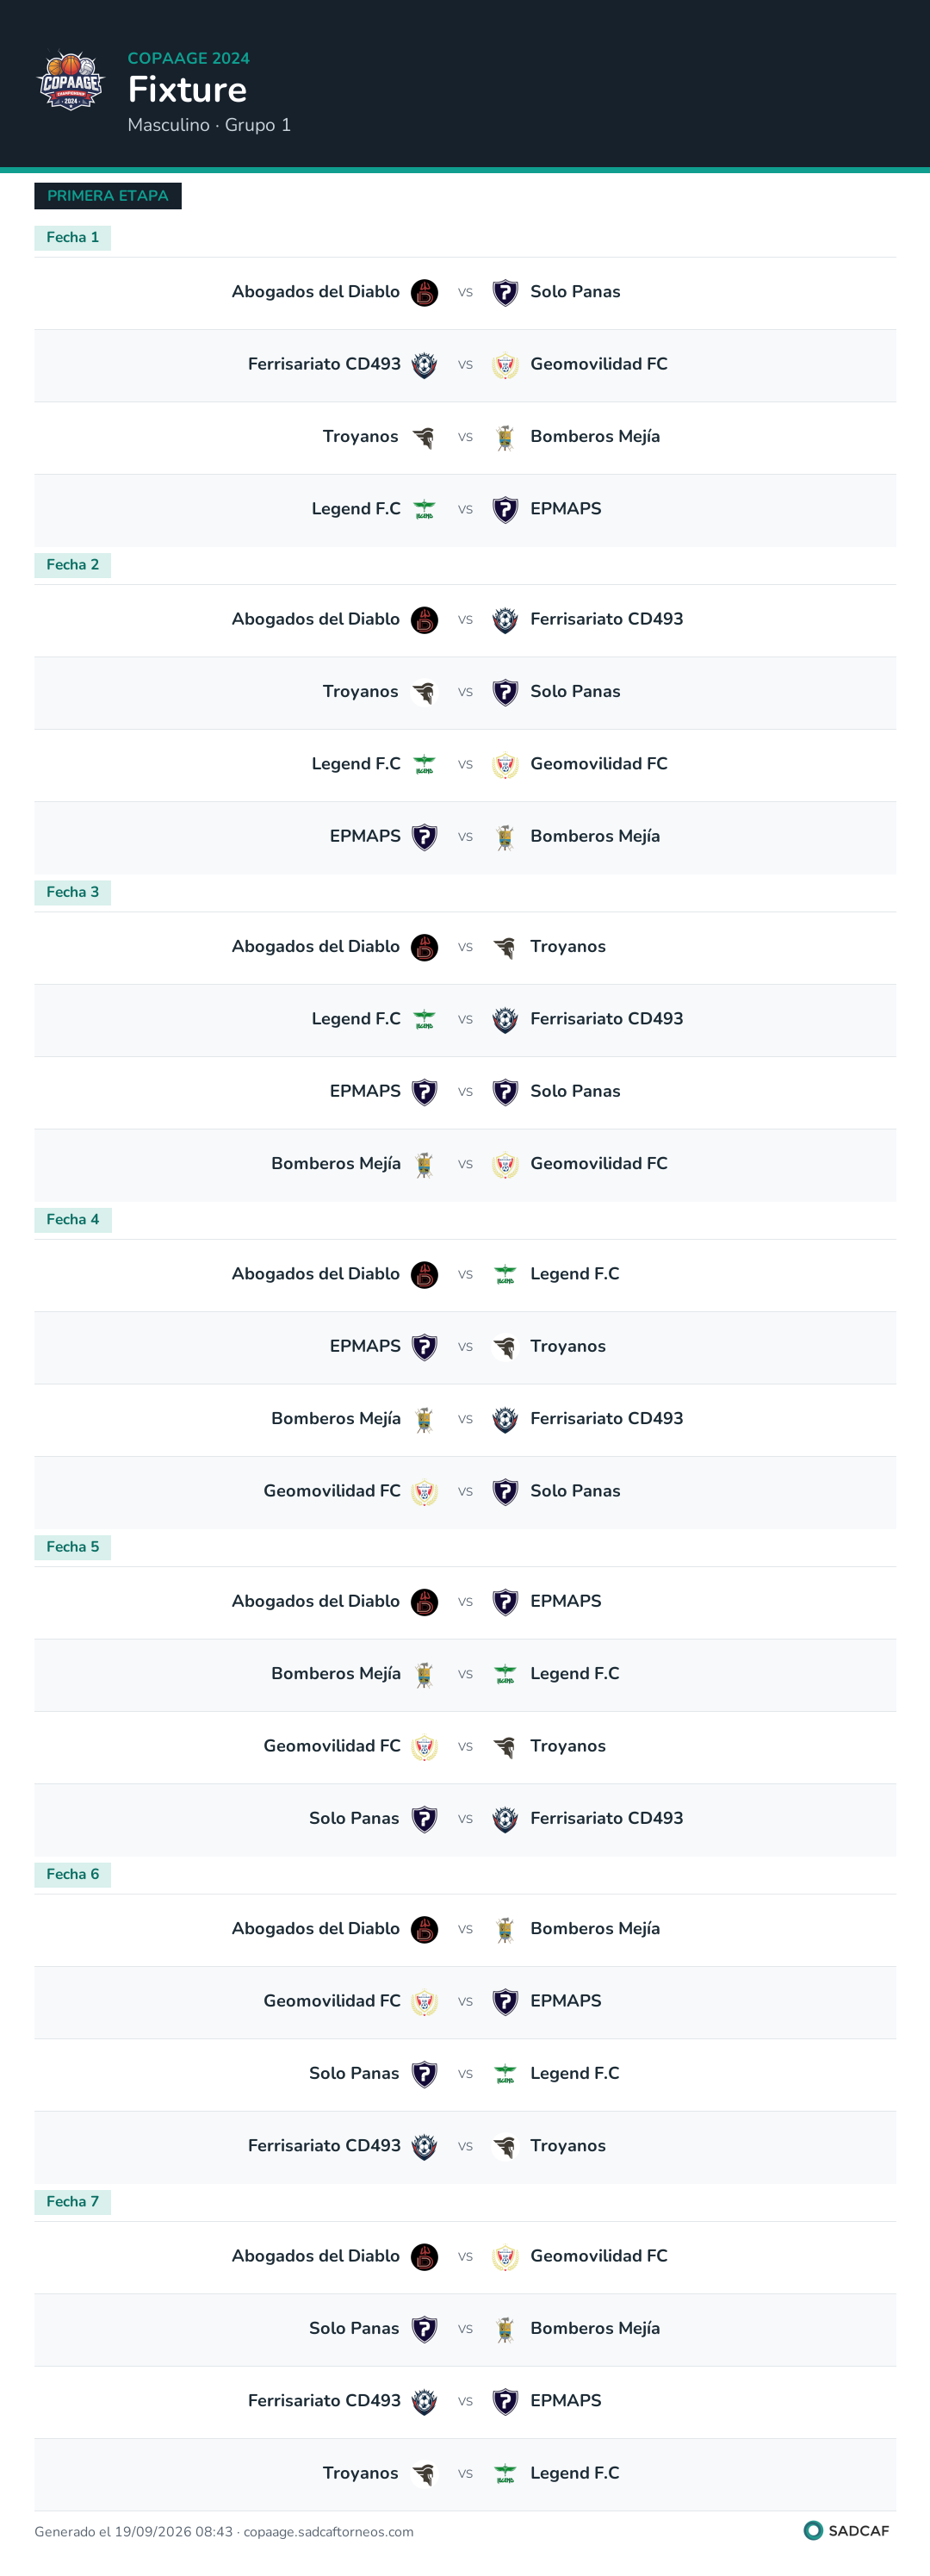This screenshot has height=2576, width=930.
Task: Click Solo Panas shield icon in Fecha 1
Action: tap(505, 293)
